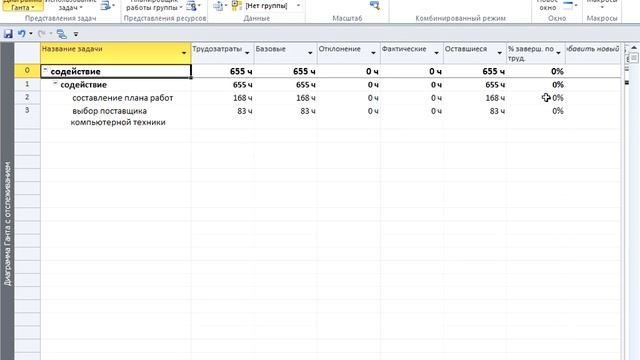This screenshot has width=640, height=360.
Task: Click the link tasks icon in quick access toolbar
Action: tap(62, 34)
